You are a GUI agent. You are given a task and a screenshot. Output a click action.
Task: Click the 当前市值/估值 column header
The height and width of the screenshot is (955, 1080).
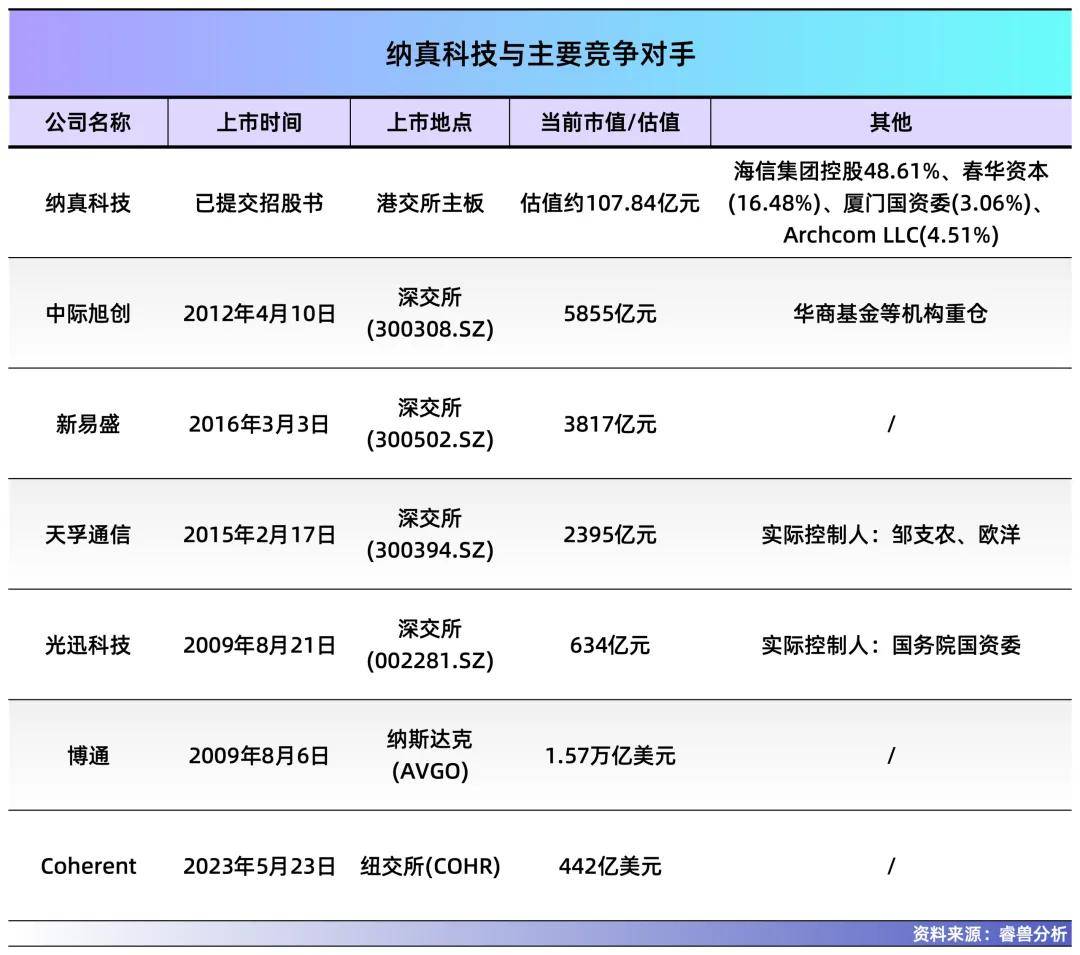[610, 122]
